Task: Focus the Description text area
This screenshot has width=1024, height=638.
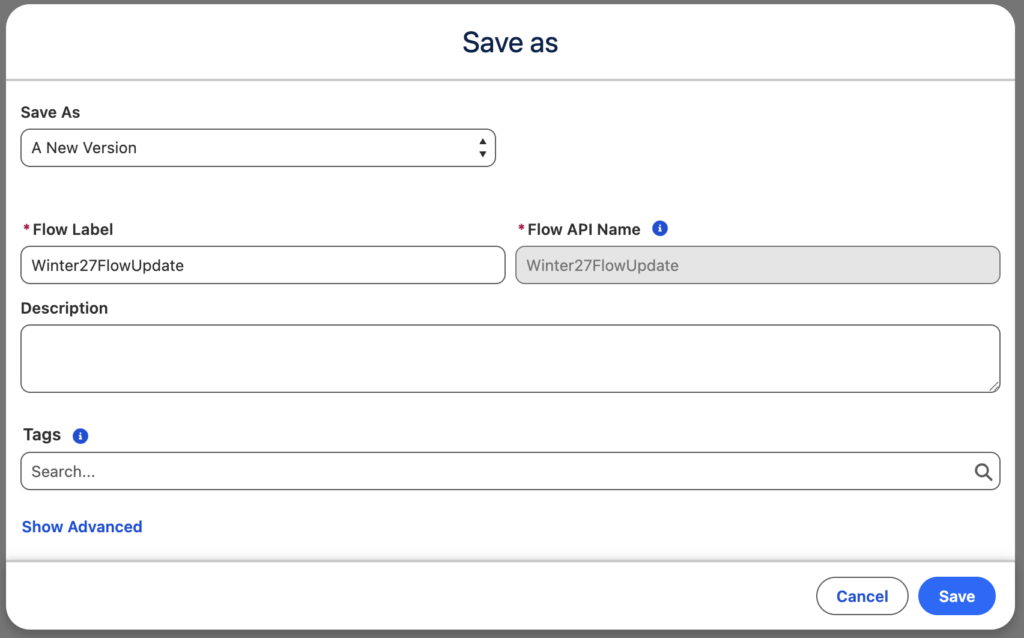Action: [x=510, y=359]
